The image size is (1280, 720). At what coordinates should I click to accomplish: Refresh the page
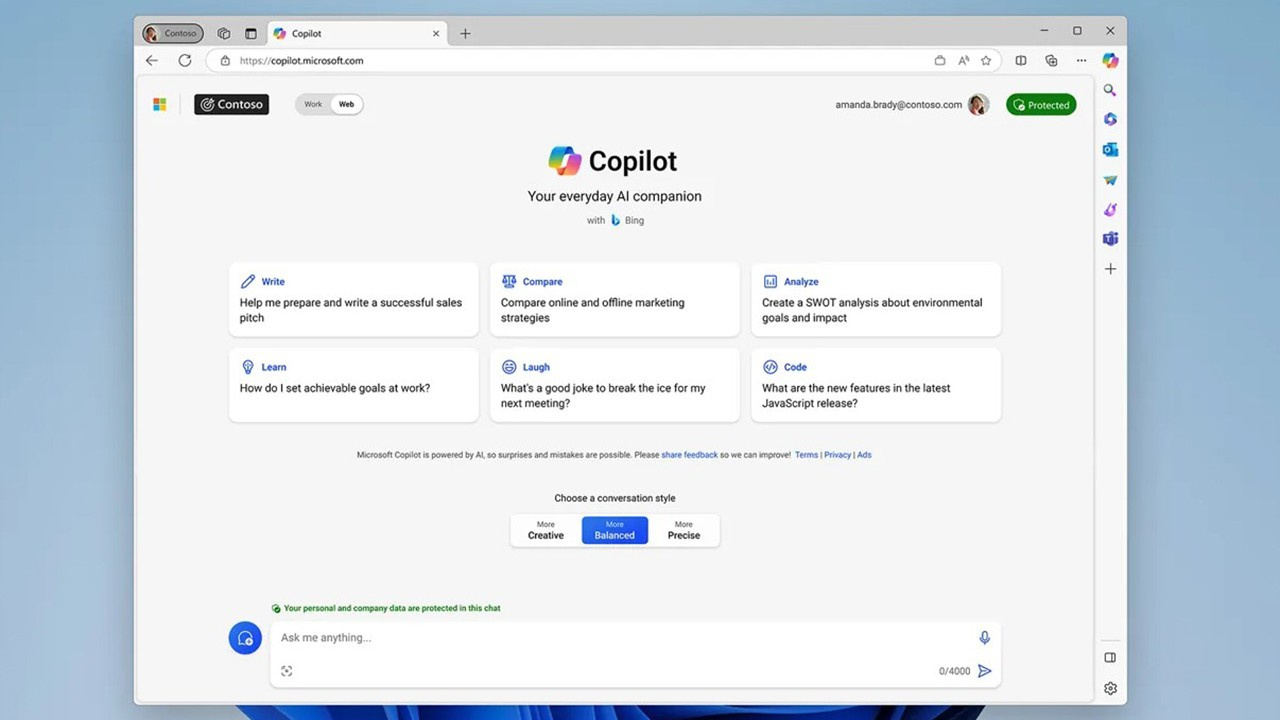pyautogui.click(x=185, y=60)
